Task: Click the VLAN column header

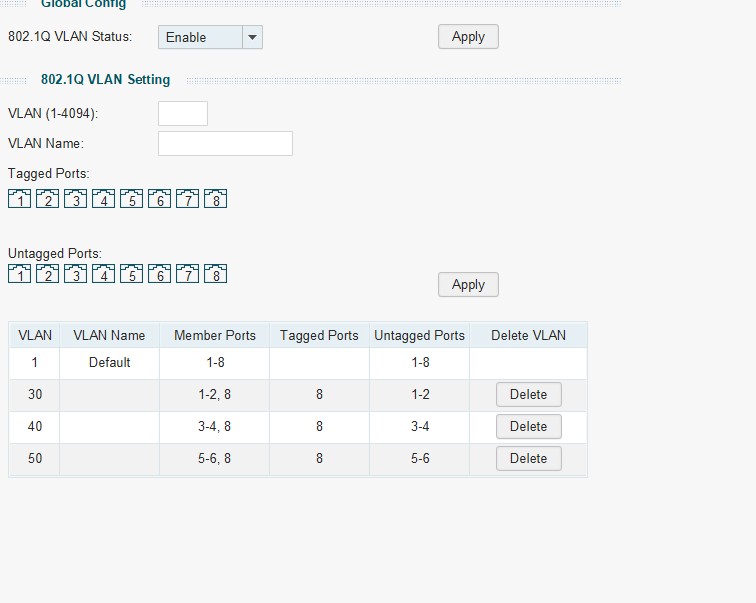Action: pyautogui.click(x=34, y=335)
